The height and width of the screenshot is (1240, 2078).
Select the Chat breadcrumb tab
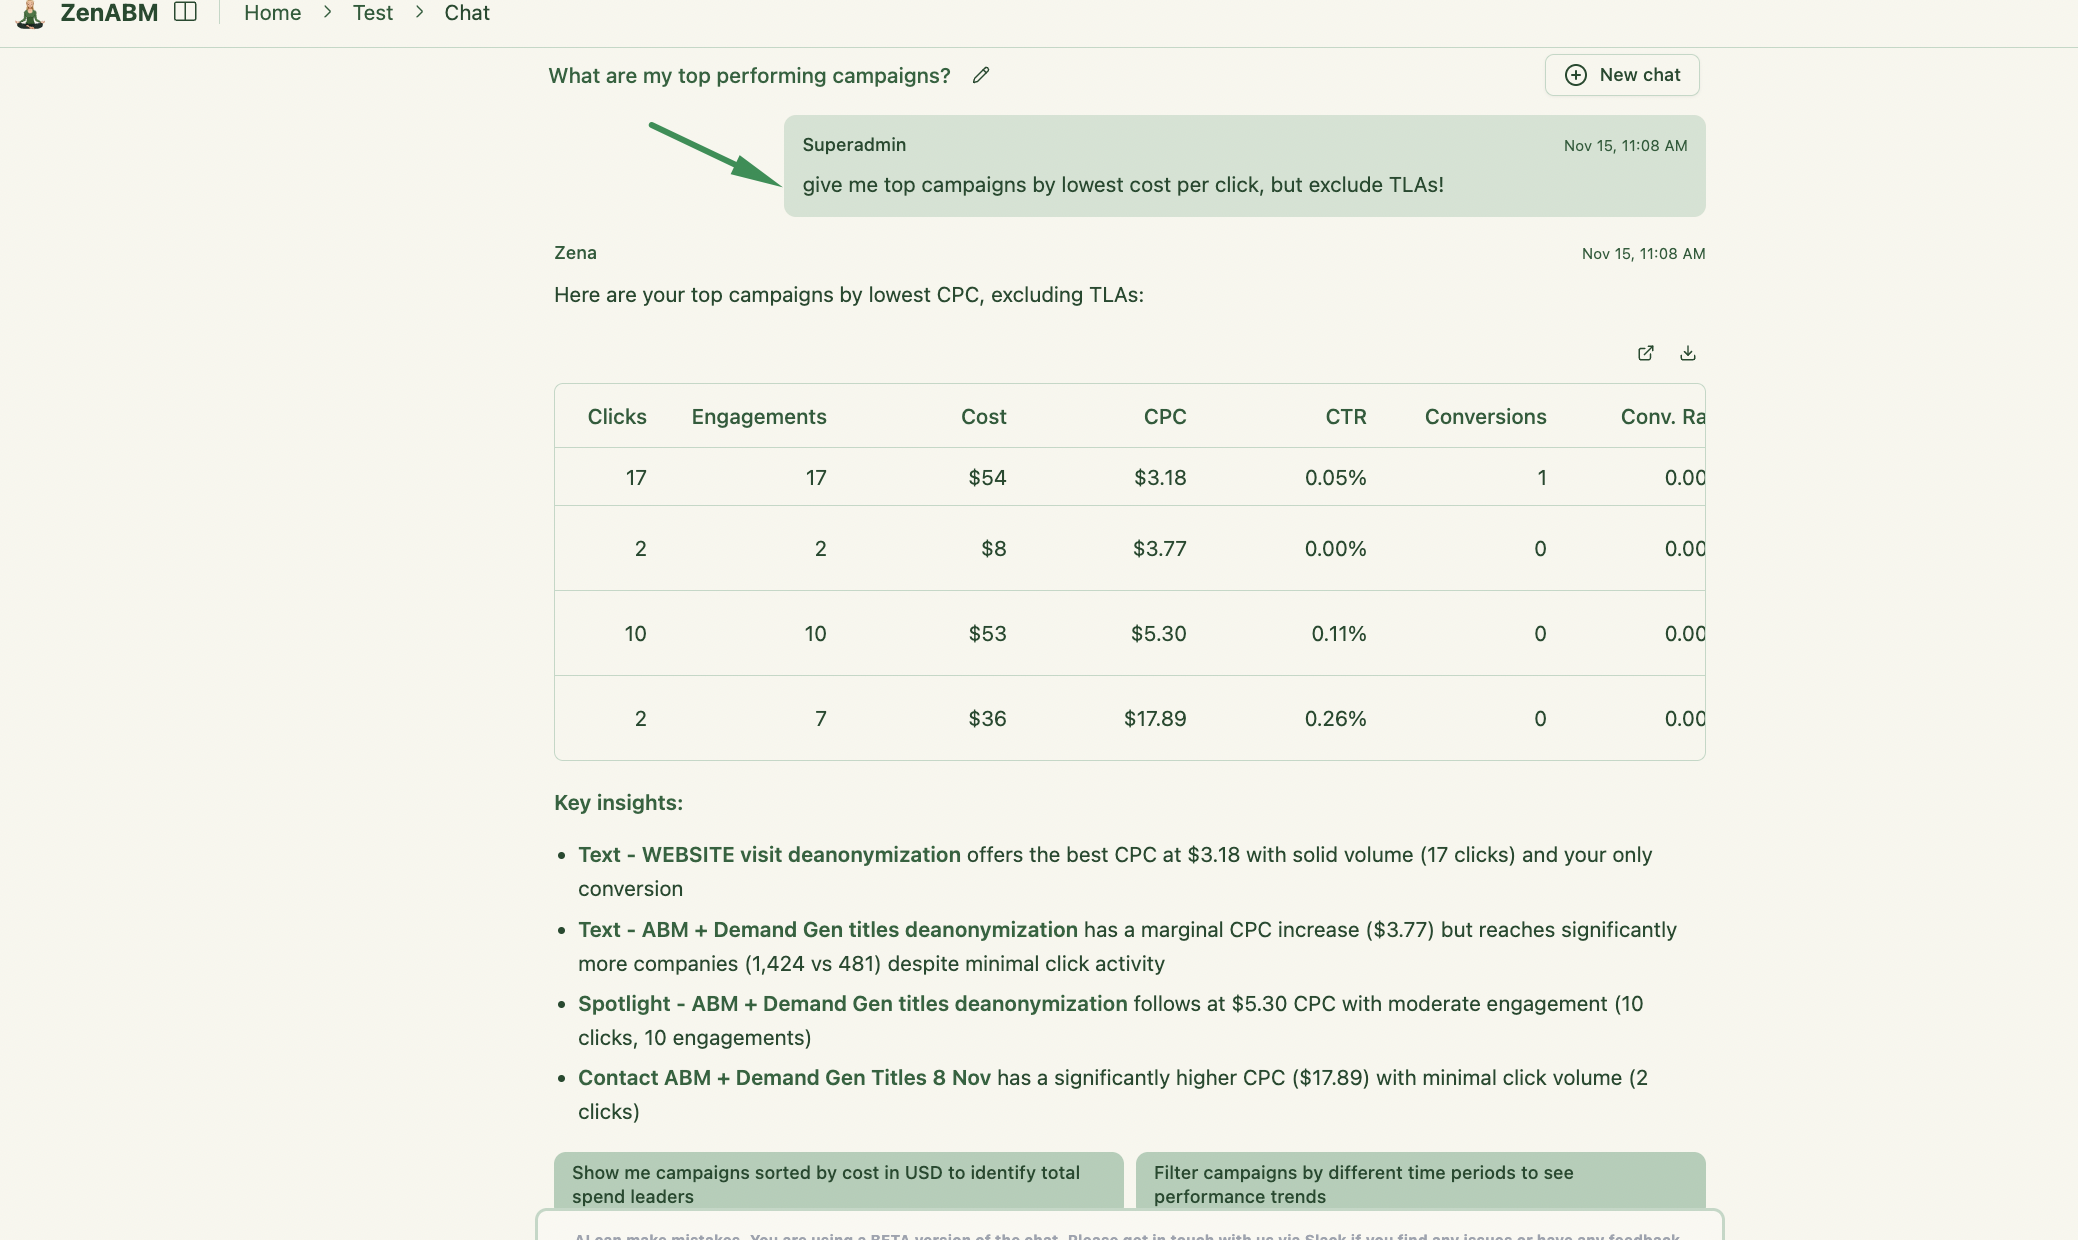[467, 13]
